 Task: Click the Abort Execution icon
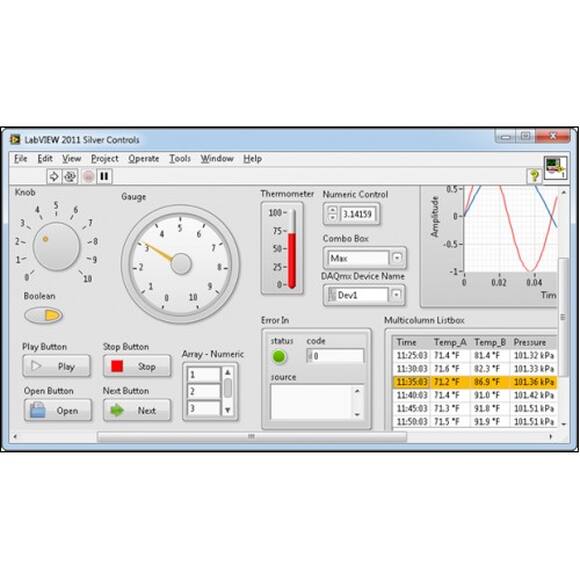click(88, 177)
